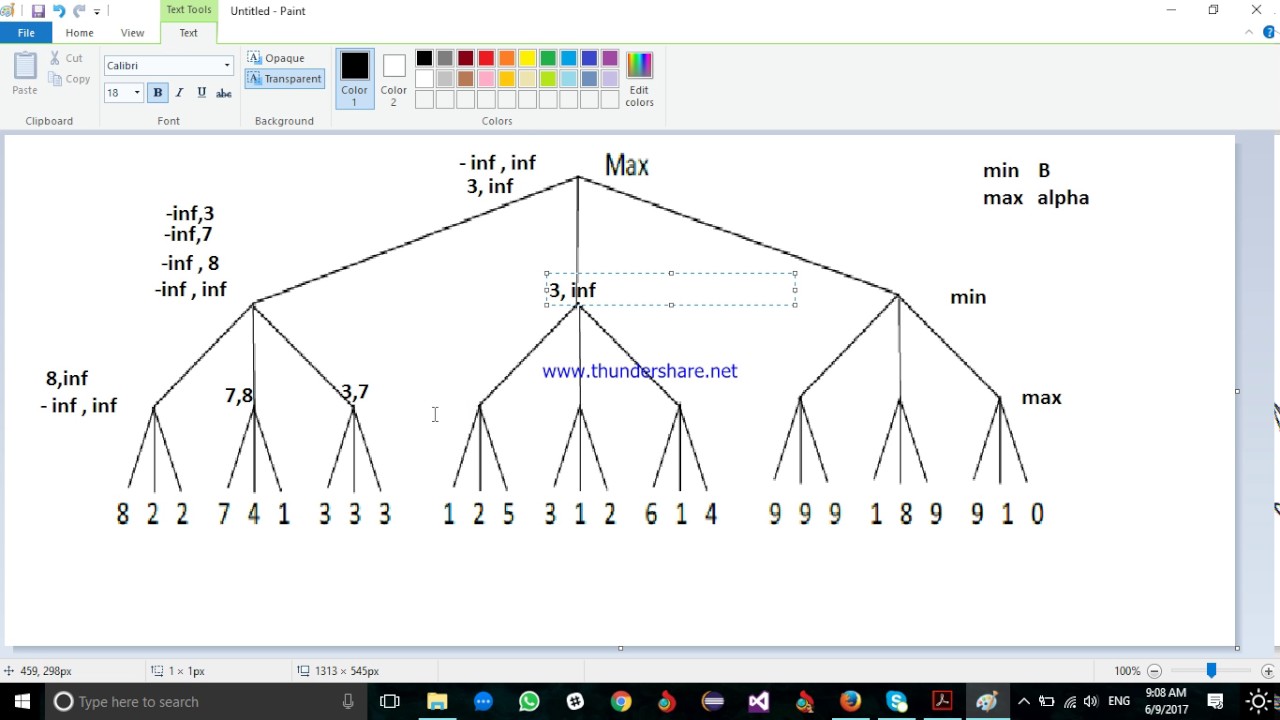The image size is (1280, 720).
Task: Select the Color 2 box
Action: coord(394,79)
